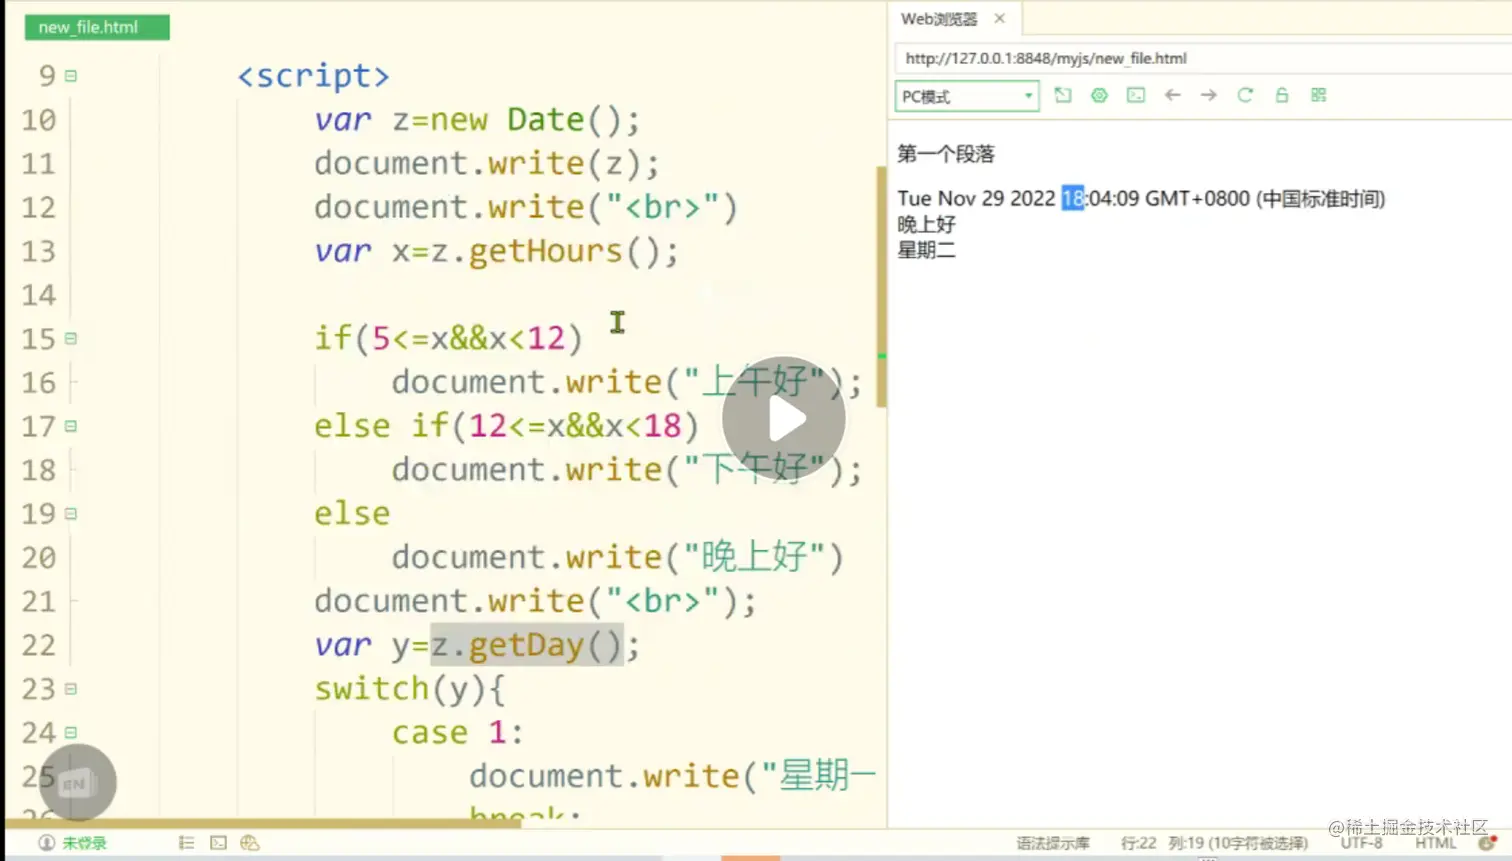Click the getDay call on line 22
The height and width of the screenshot is (861, 1512).
pos(526,645)
